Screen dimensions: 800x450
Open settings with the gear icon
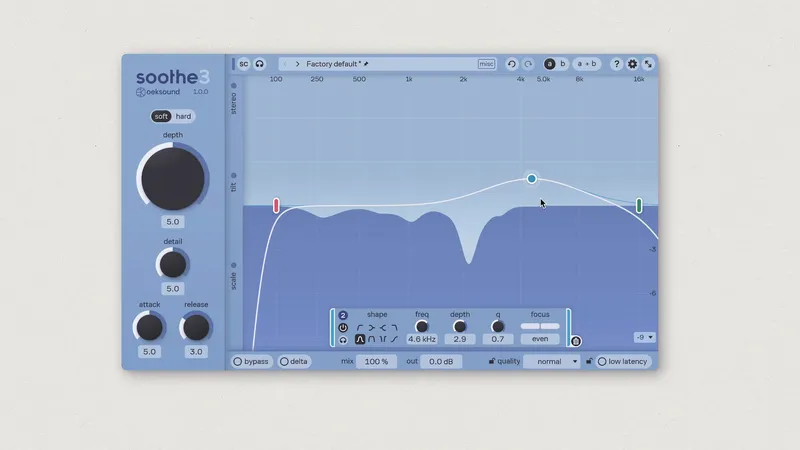(x=632, y=64)
